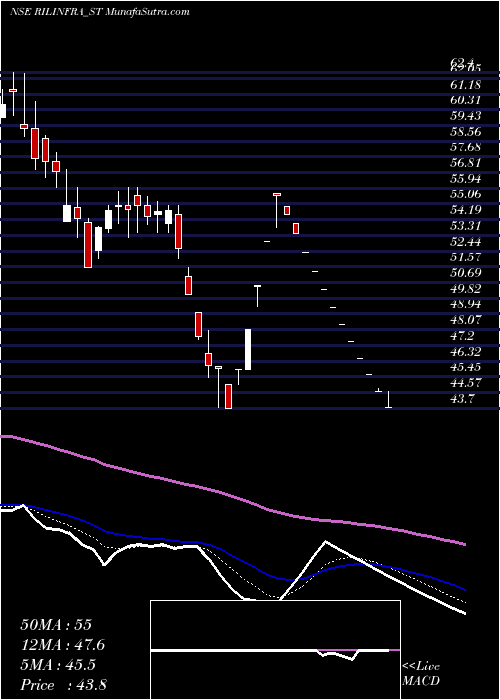
Task: Click the 46.32 price axis label
Action: [466, 351]
